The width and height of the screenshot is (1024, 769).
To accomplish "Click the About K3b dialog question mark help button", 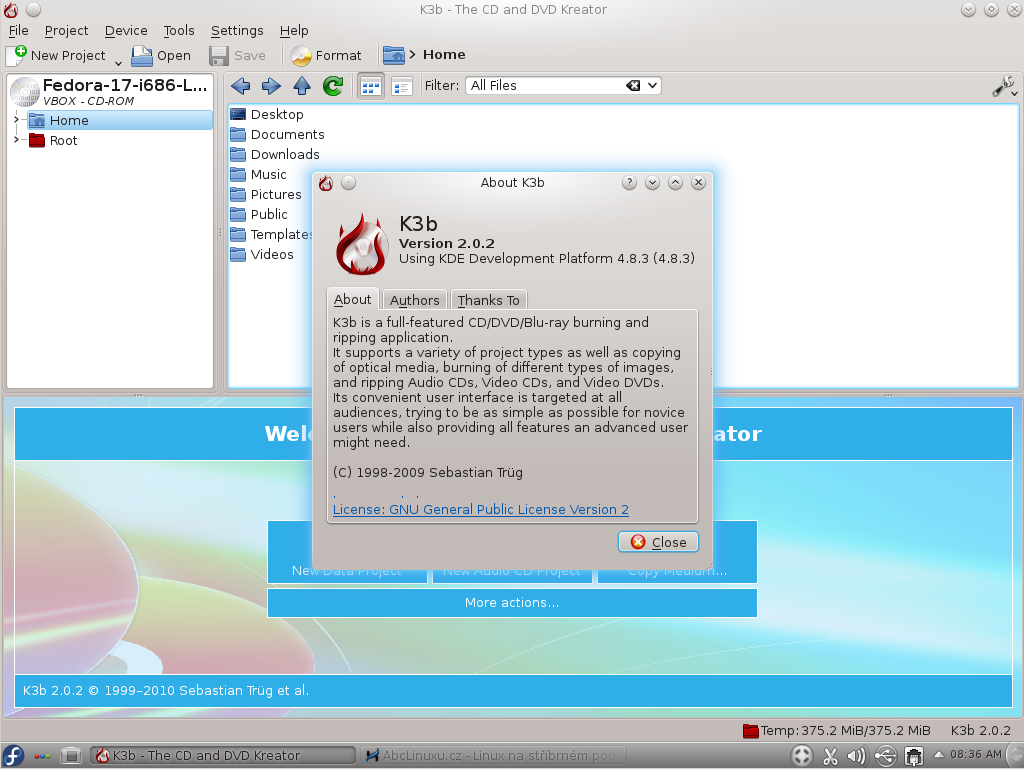I will (629, 183).
